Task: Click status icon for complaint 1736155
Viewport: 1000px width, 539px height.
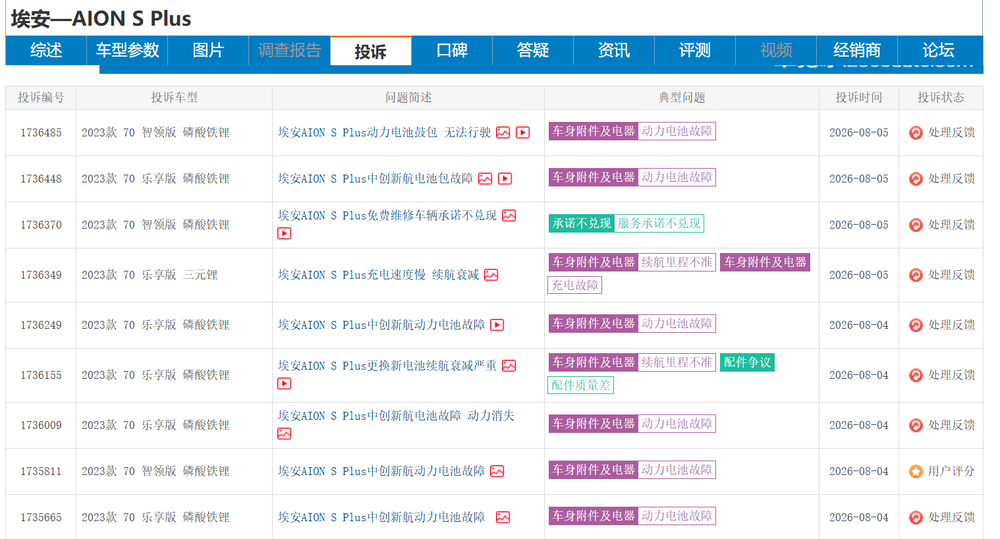Action: [916, 375]
